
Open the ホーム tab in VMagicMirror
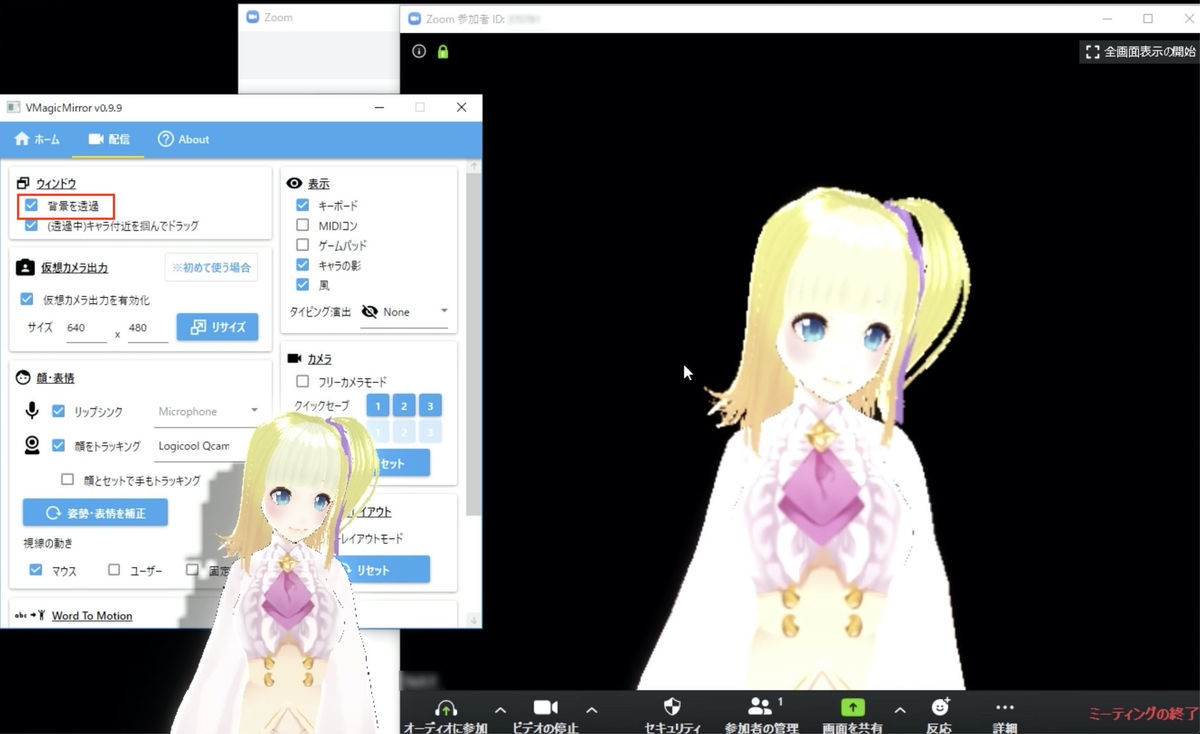pyautogui.click(x=37, y=139)
